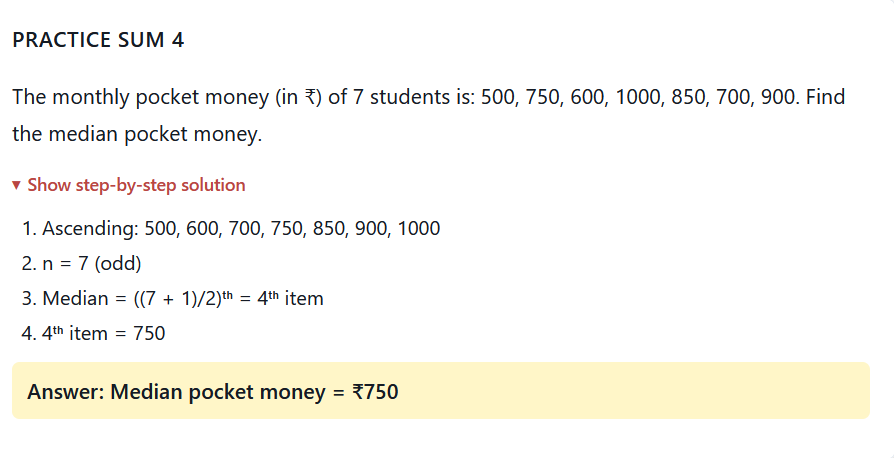Click 1000 at the end of the ascending list

(418, 229)
